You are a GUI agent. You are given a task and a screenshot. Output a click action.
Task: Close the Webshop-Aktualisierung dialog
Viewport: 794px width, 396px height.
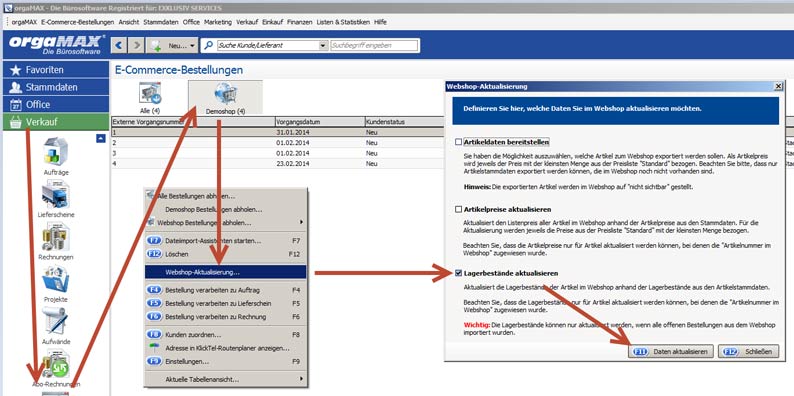pos(778,87)
